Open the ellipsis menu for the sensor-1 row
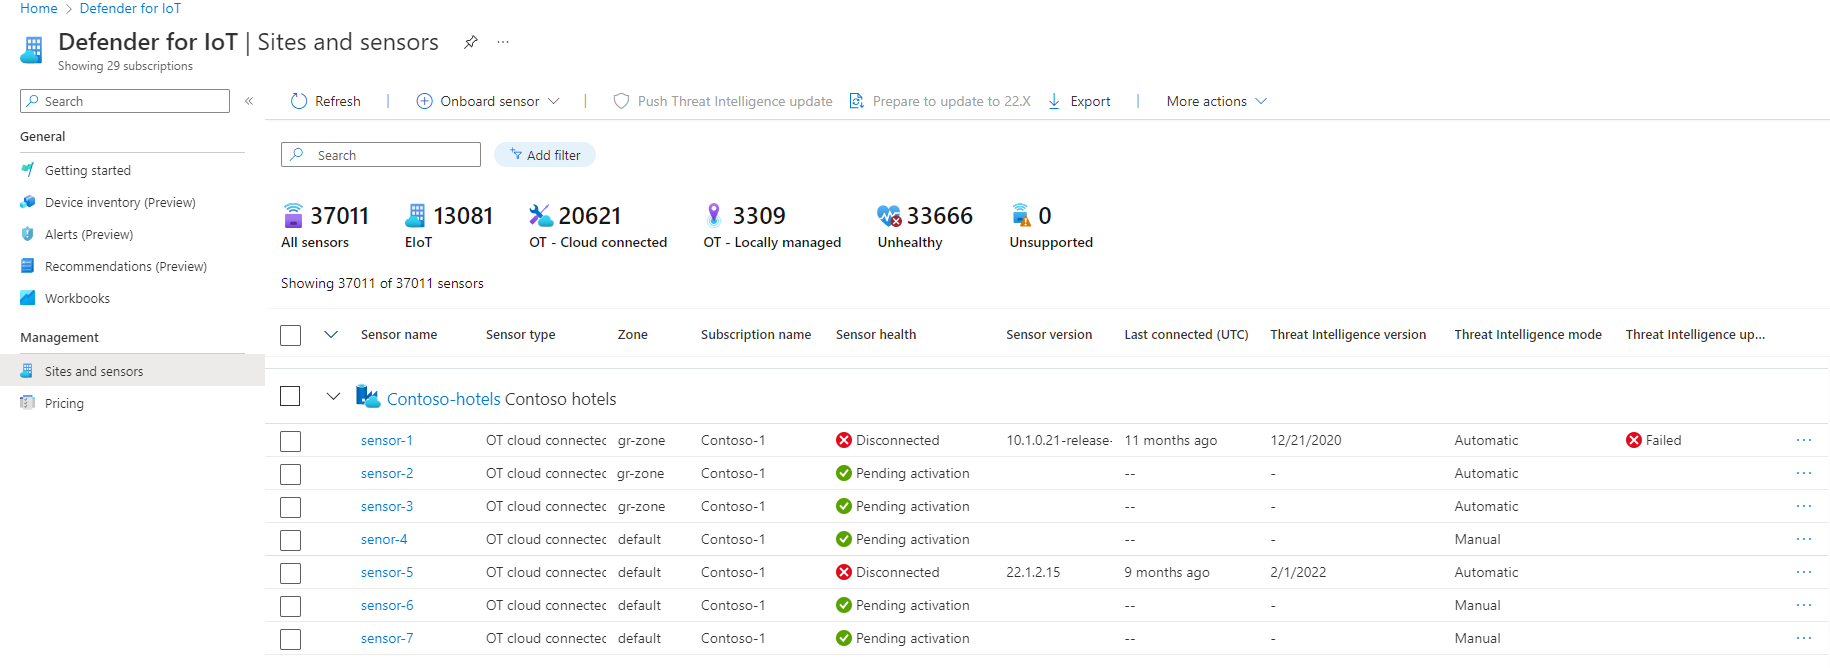The width and height of the screenshot is (1830, 668). pos(1803,440)
